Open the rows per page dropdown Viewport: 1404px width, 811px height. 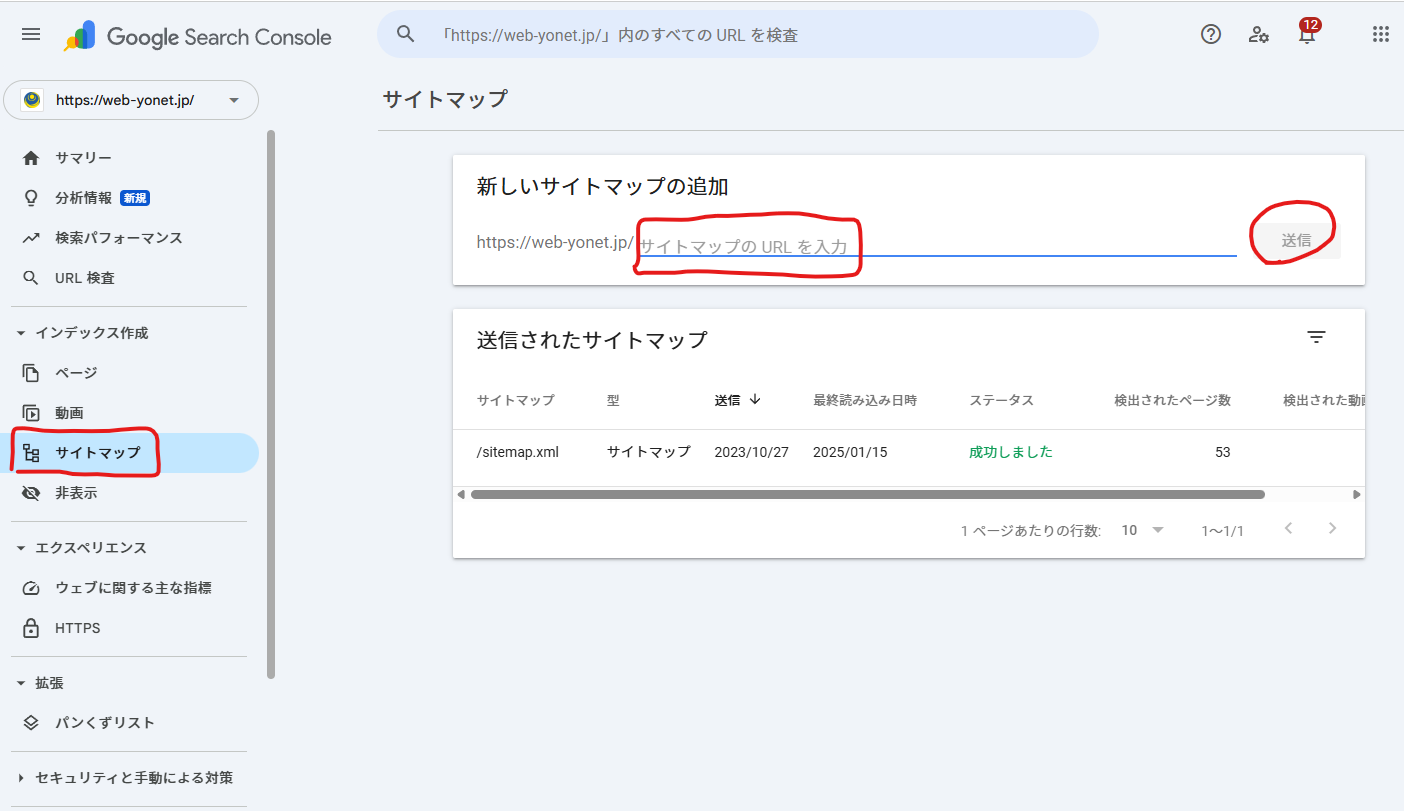[x=1142, y=530]
